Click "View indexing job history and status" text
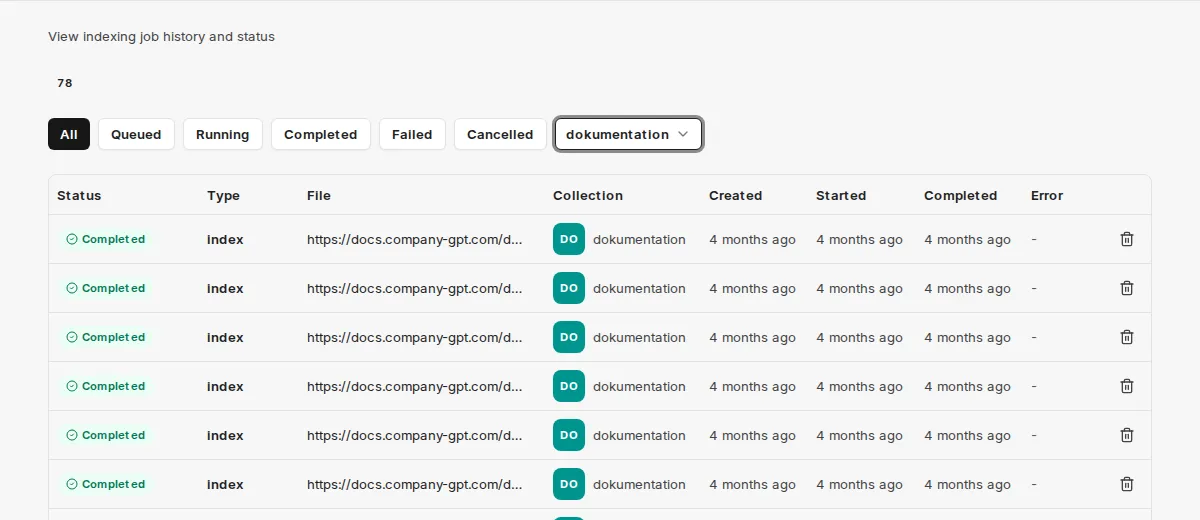 [161, 36]
